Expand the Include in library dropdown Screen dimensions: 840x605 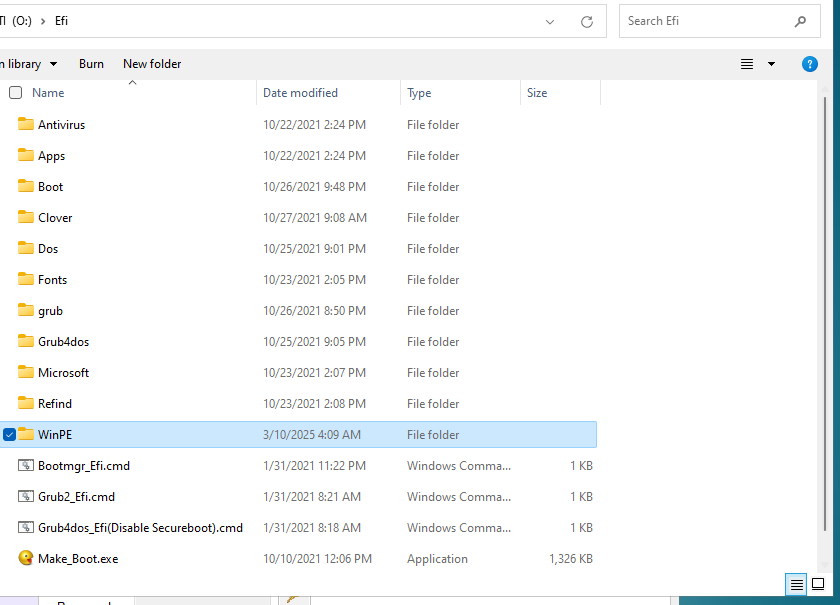point(54,64)
